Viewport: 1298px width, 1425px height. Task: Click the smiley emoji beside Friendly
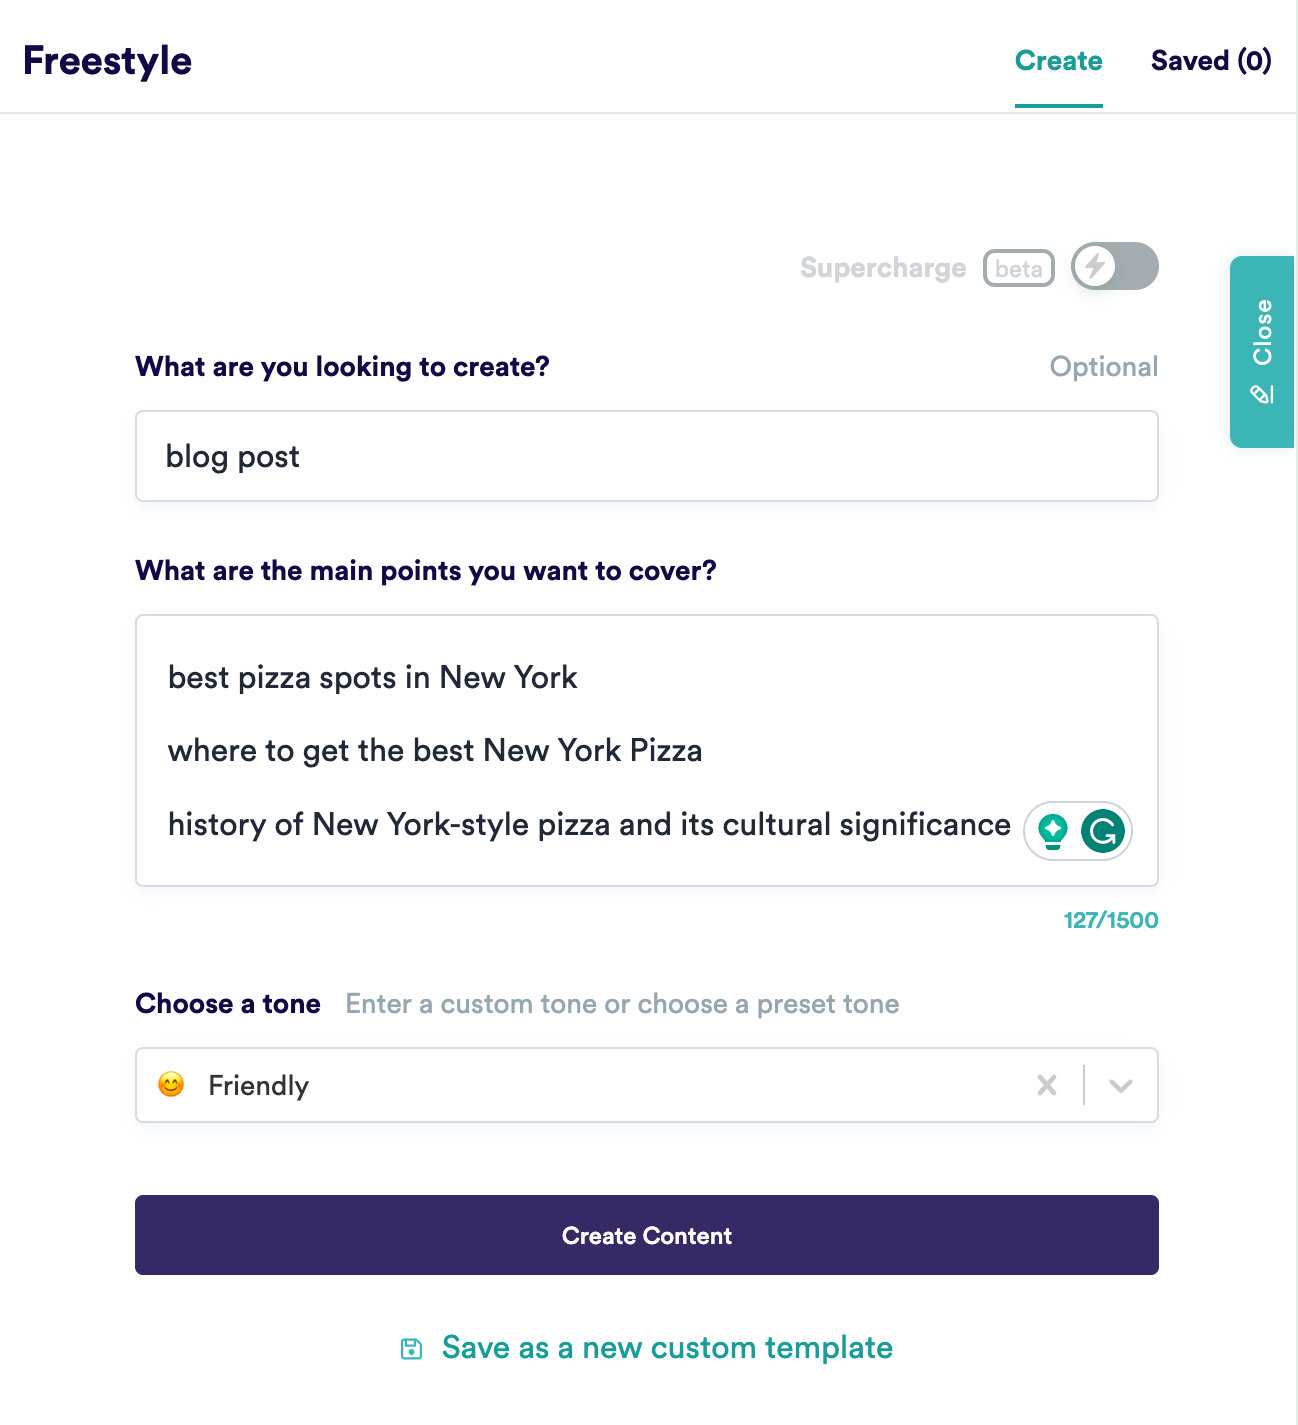(x=171, y=1085)
